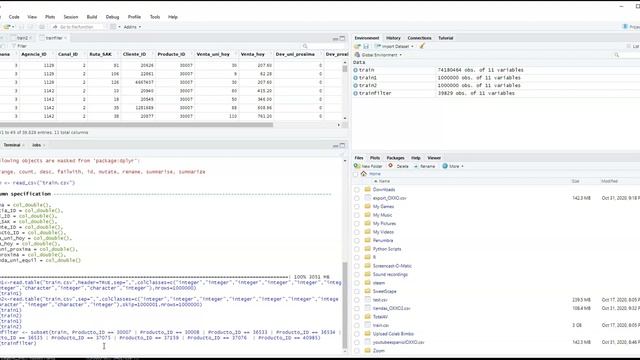Open the Import Dataset dropdown
The height and width of the screenshot is (360, 640).
tap(394, 47)
